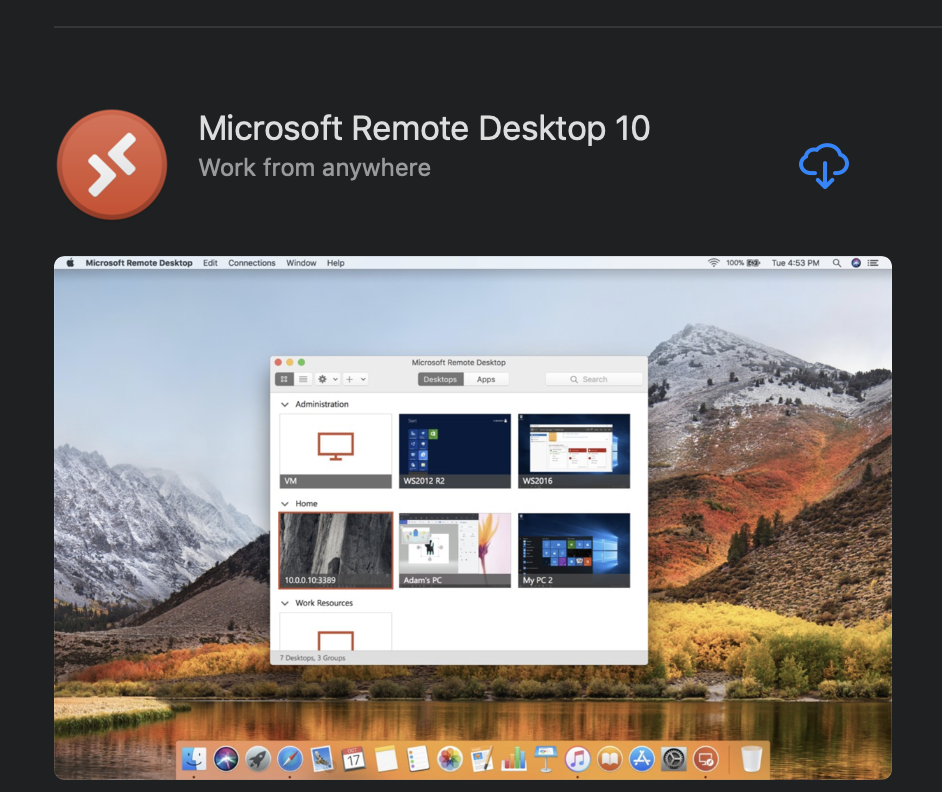942x792 pixels.
Task: Click the "7 Desktops, 3 Groups" status text
Action: [312, 658]
